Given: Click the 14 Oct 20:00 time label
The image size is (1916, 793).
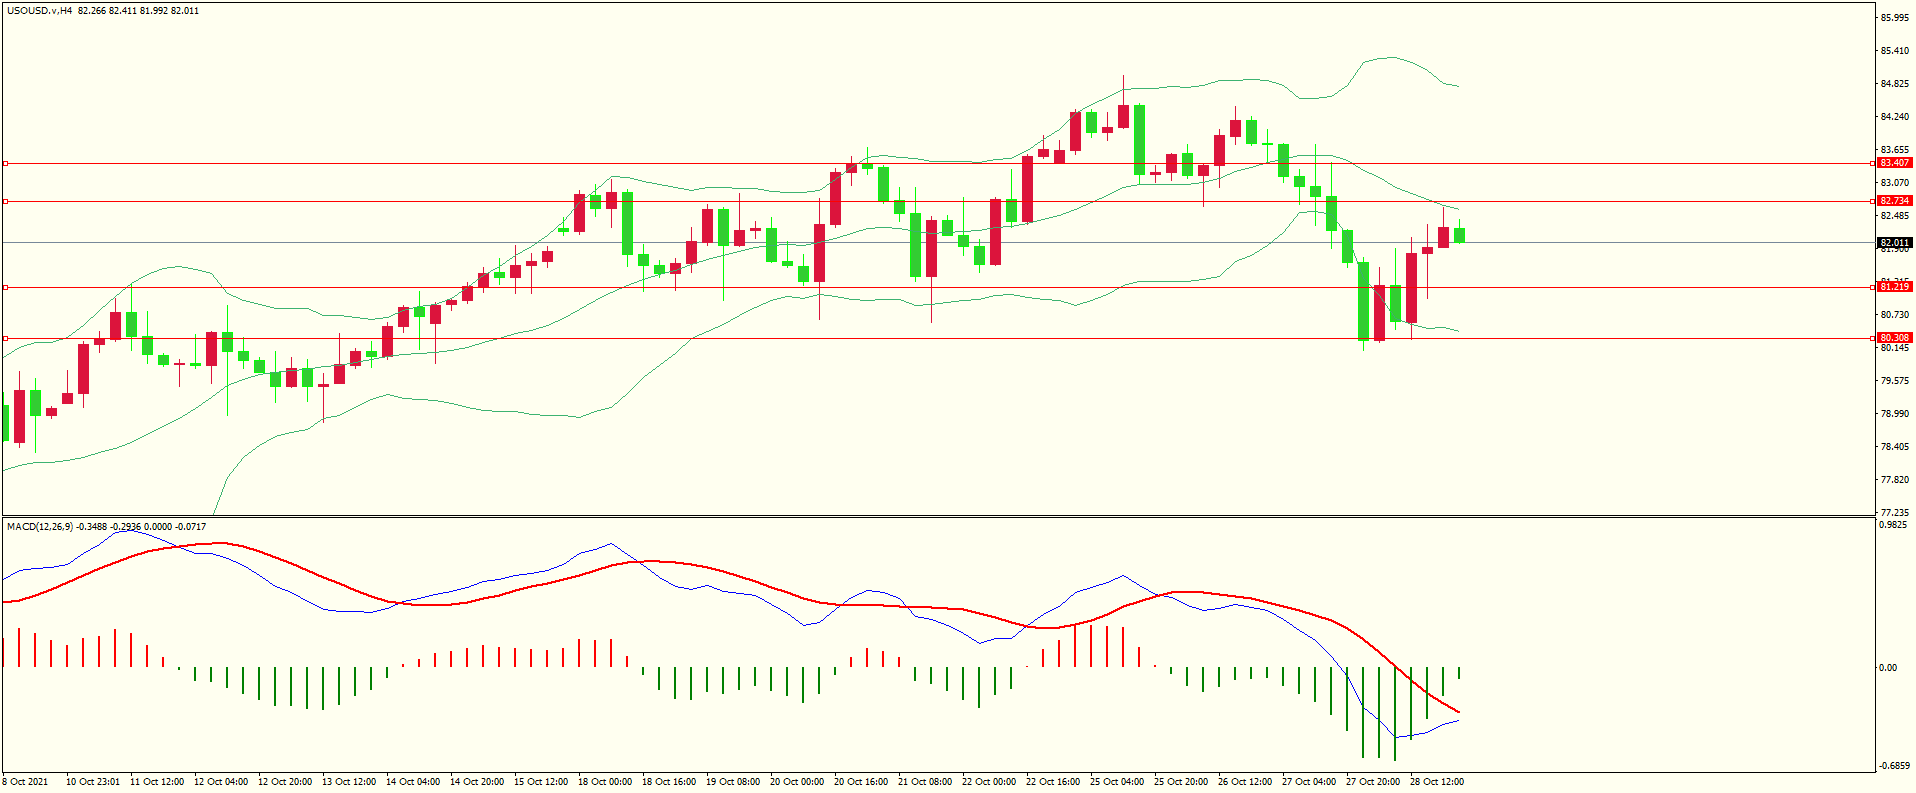Looking at the screenshot, I should 477,782.
